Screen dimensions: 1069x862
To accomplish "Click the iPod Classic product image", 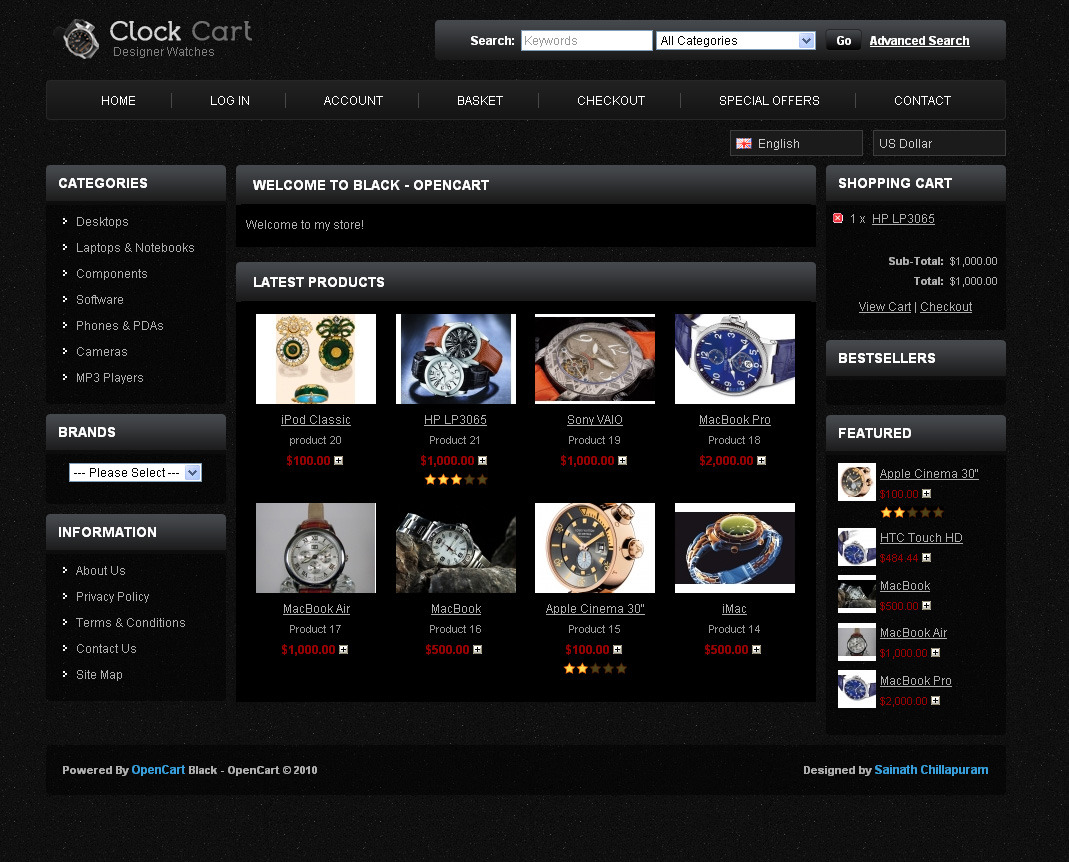I will click(316, 359).
